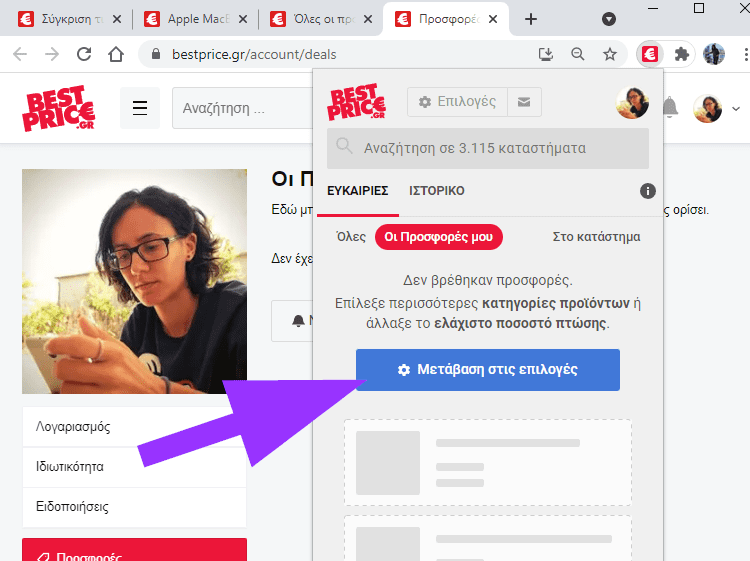Open the tab search dropdown in Chrome
Viewport: 750px width, 561px height.
coord(608,19)
